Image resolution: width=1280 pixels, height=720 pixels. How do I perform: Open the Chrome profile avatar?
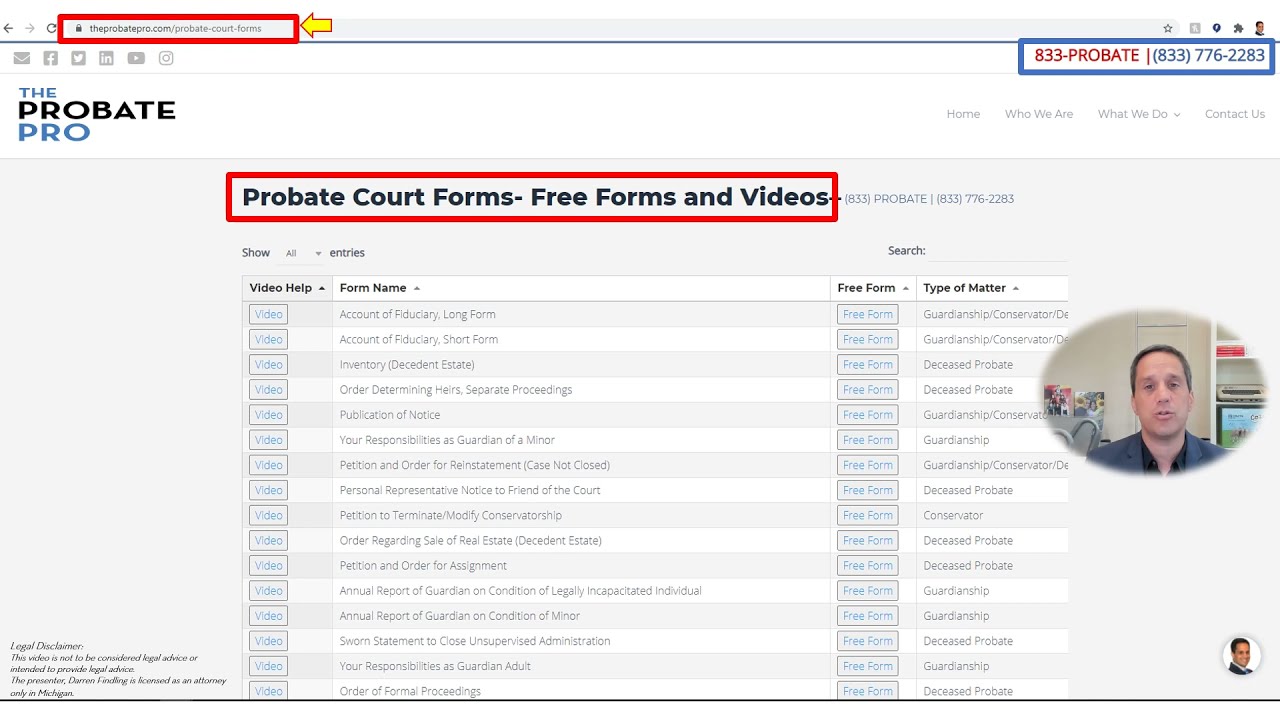click(1260, 28)
